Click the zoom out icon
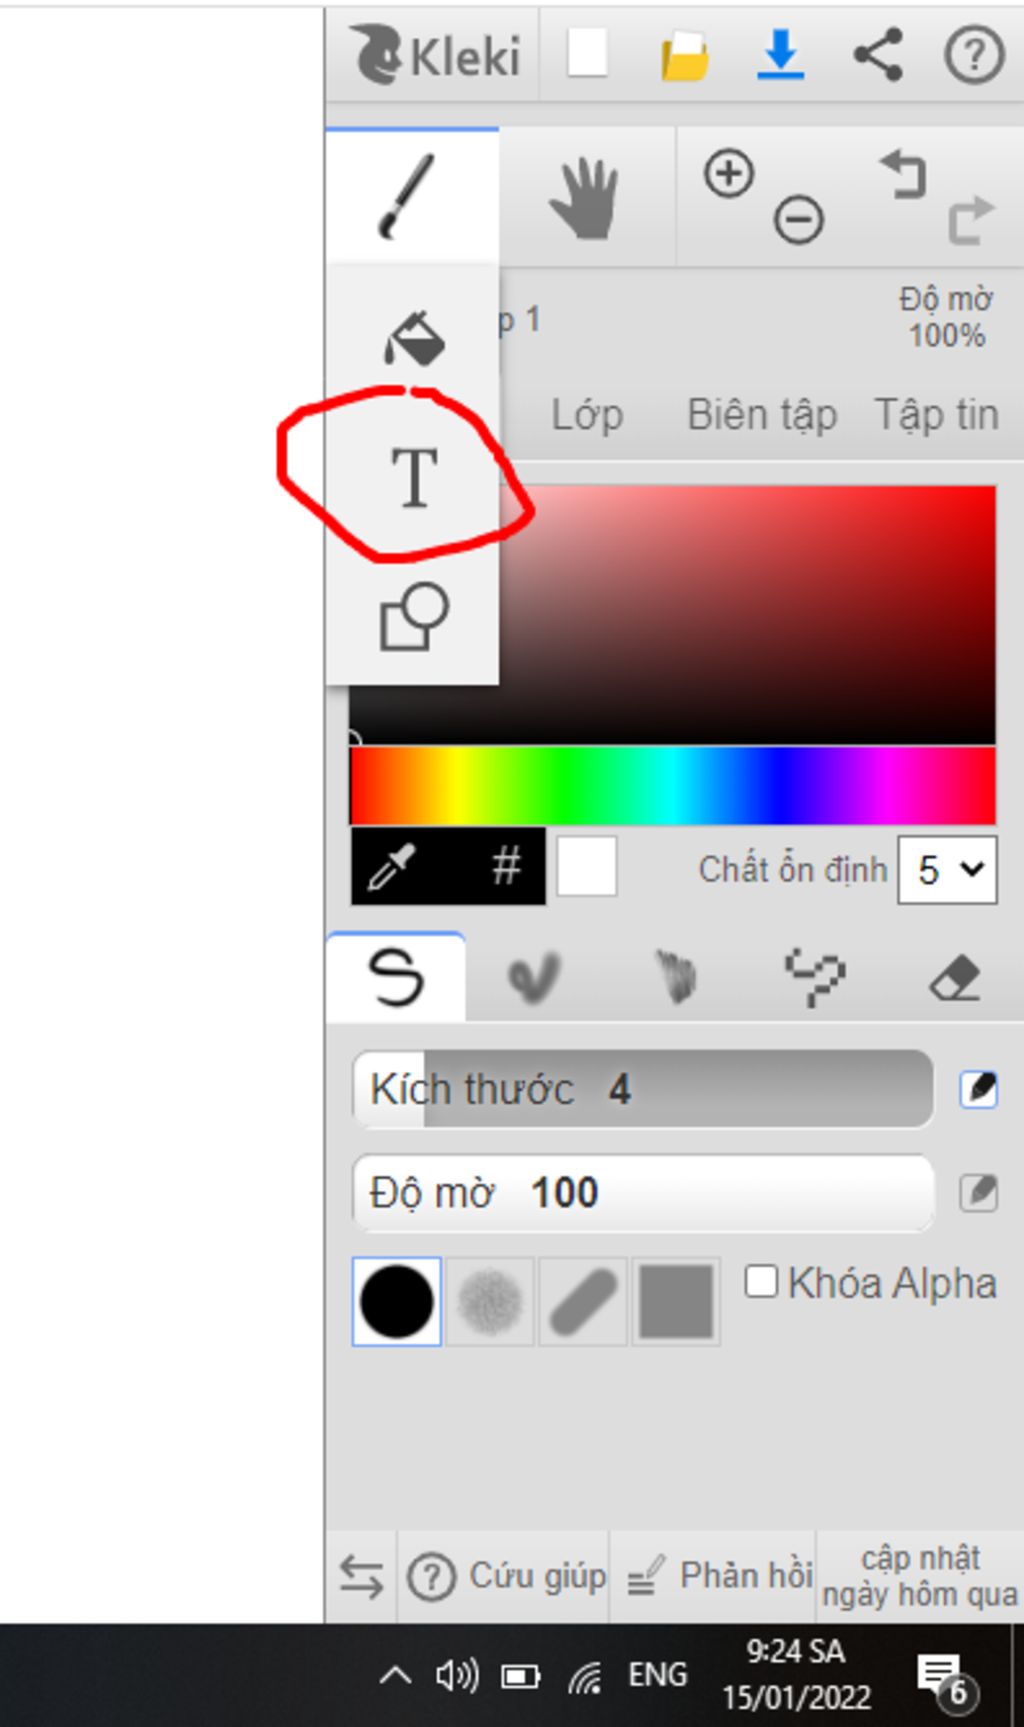This screenshot has width=1024, height=1727. pos(798,219)
